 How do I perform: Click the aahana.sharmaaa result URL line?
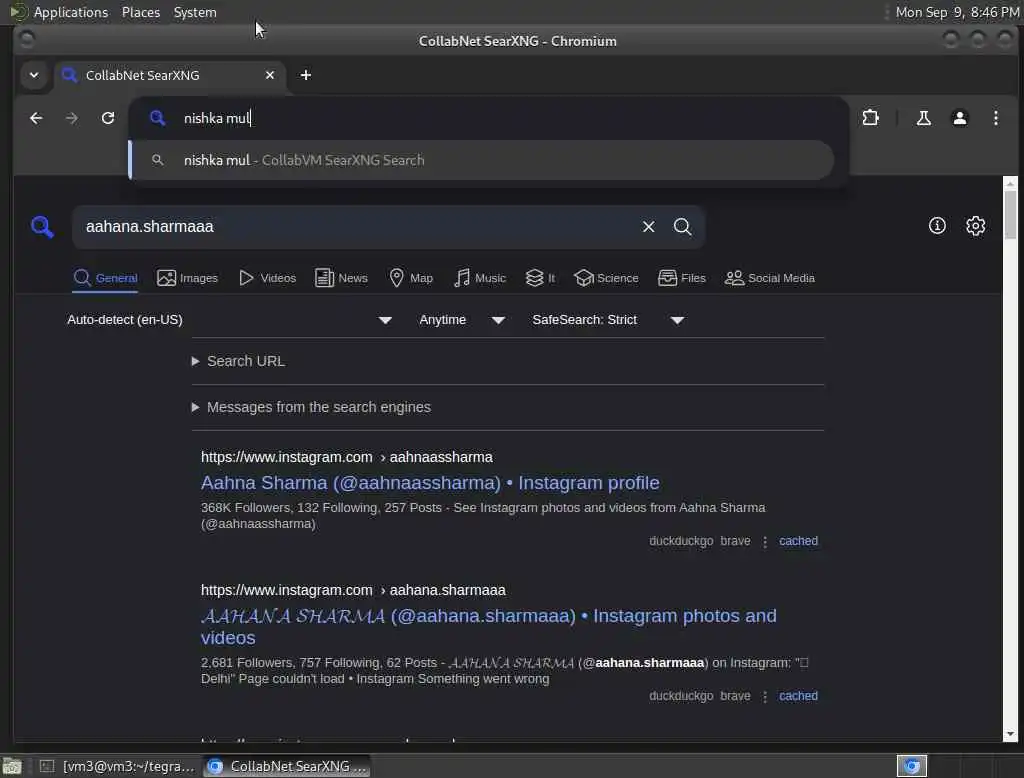pyautogui.click(x=353, y=591)
